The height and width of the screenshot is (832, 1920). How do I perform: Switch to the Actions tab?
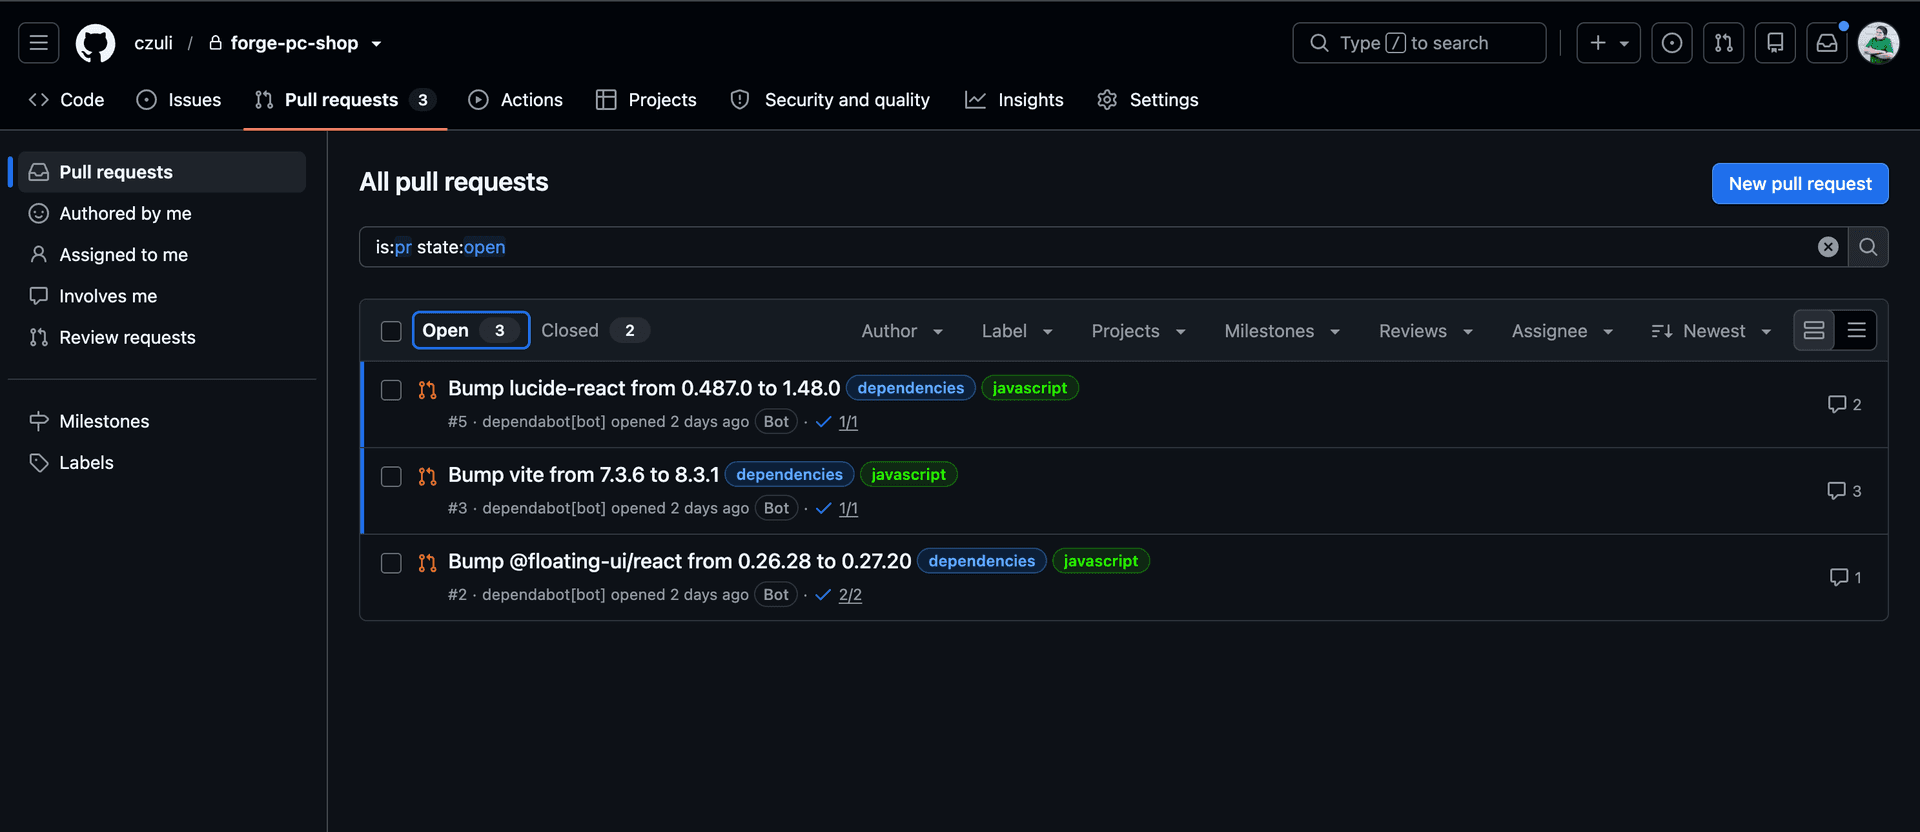point(516,100)
